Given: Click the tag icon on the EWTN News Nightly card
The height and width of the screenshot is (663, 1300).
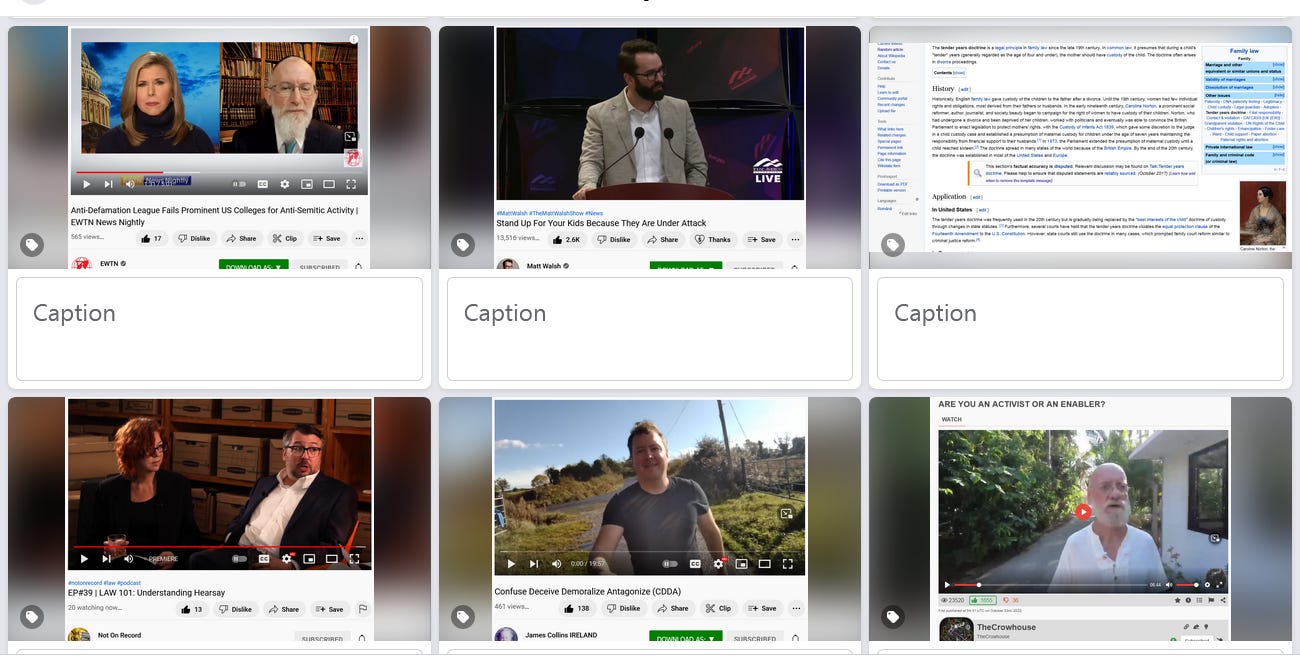Looking at the screenshot, I should point(32,245).
